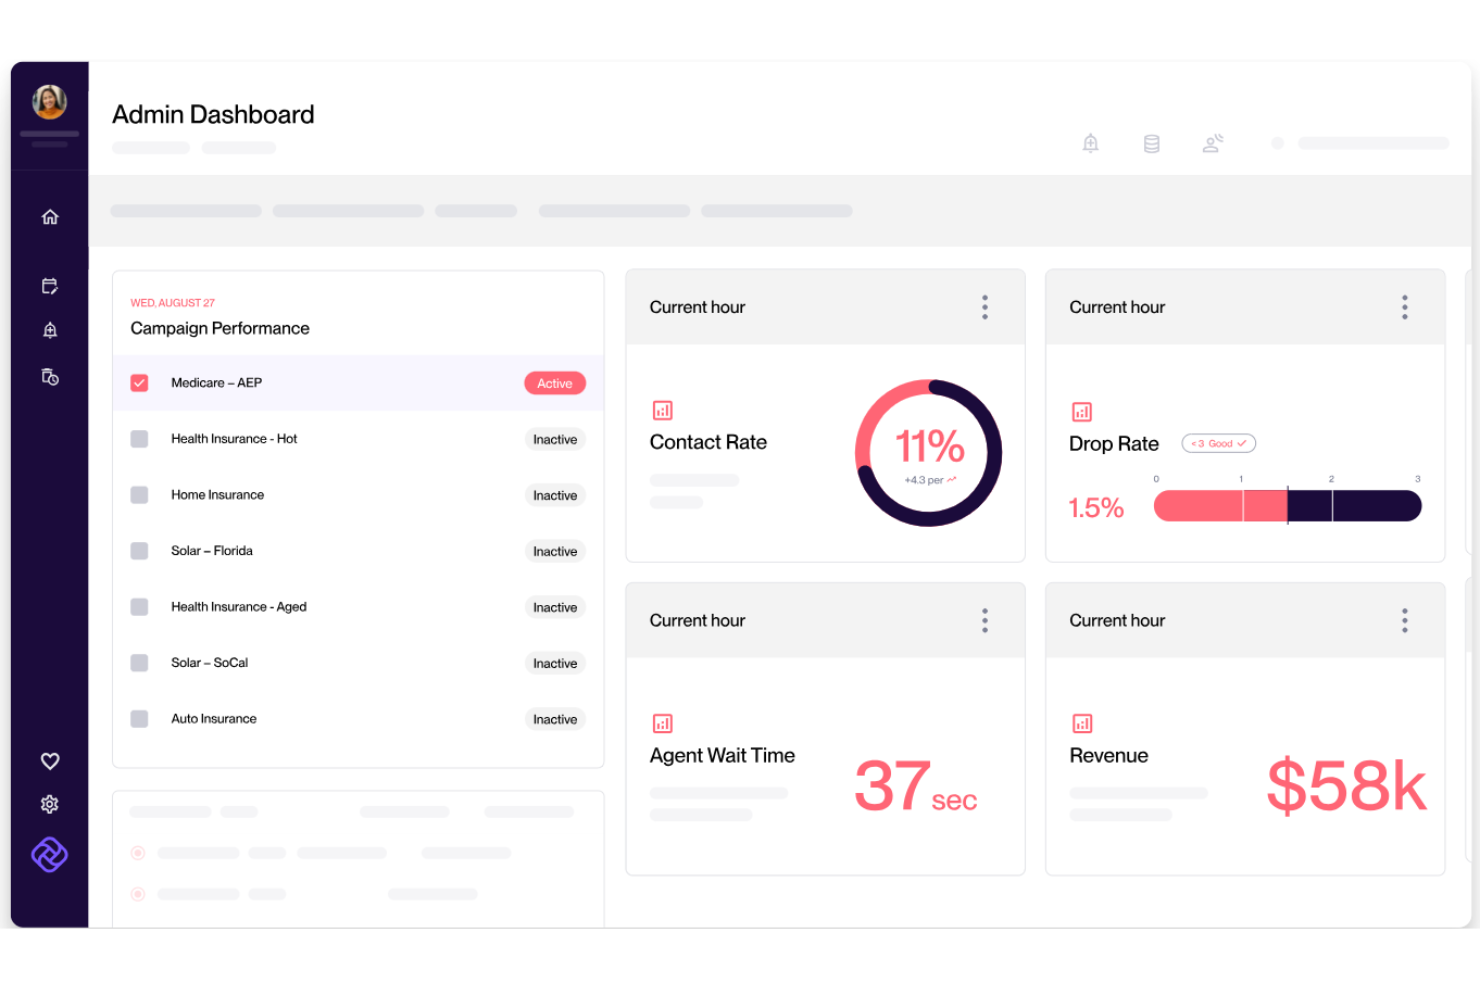Uncheck the Medicare – AEP campaign
The width and height of the screenshot is (1480, 987).
(139, 382)
